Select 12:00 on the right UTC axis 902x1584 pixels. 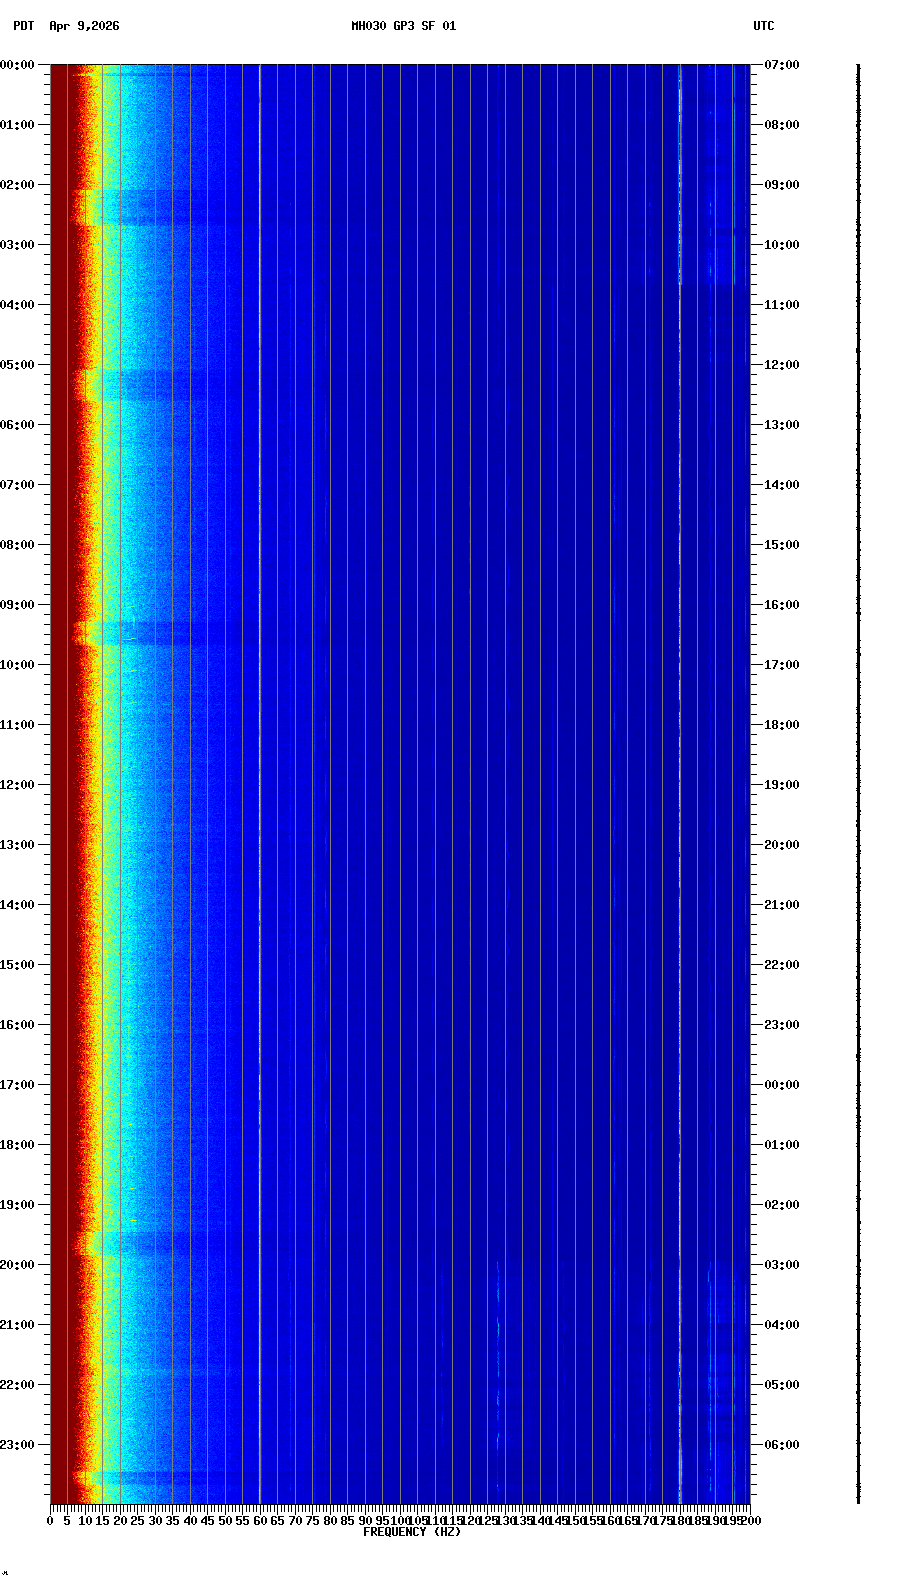[x=782, y=365]
